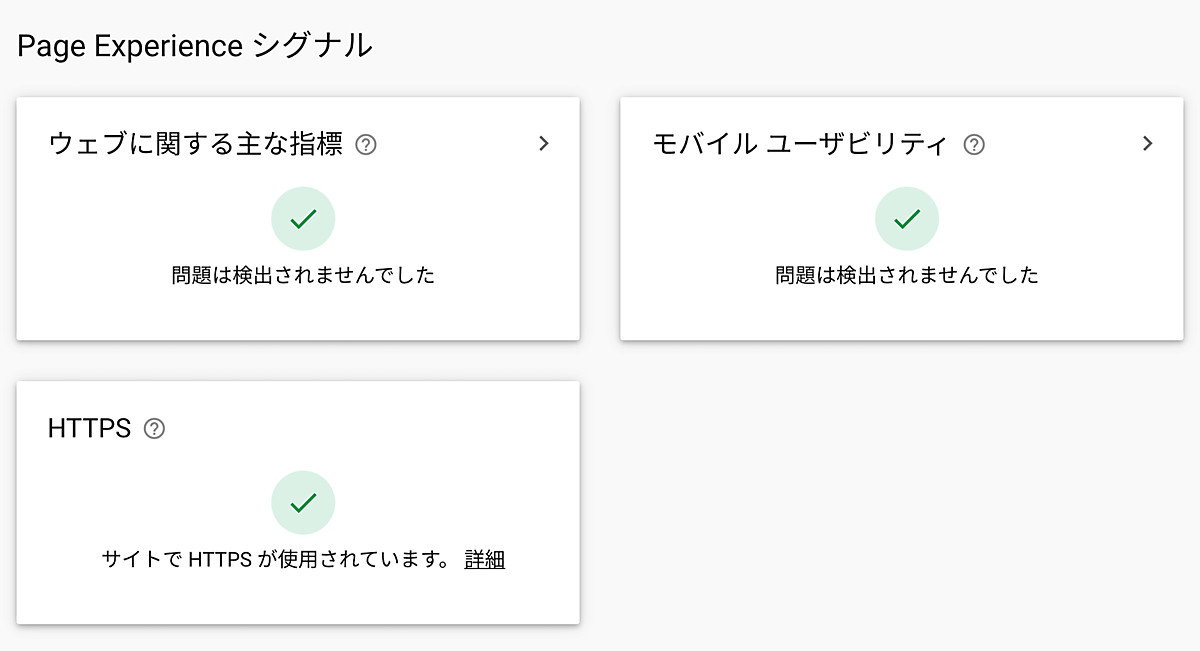
Task: Click the HTTPS card title text
Action: click(x=89, y=429)
